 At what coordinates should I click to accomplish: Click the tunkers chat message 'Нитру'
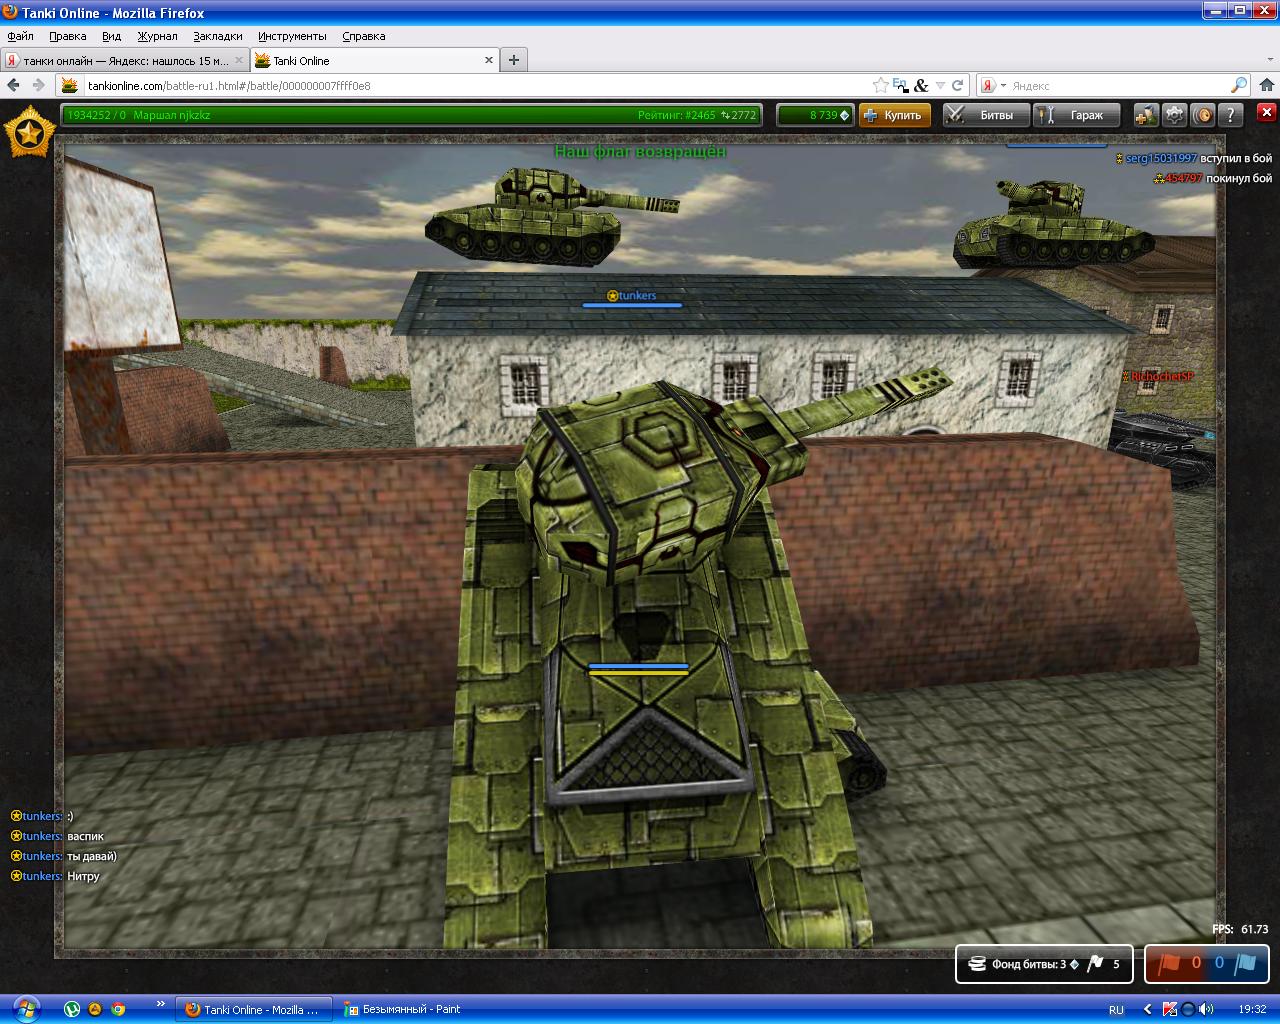[x=83, y=876]
